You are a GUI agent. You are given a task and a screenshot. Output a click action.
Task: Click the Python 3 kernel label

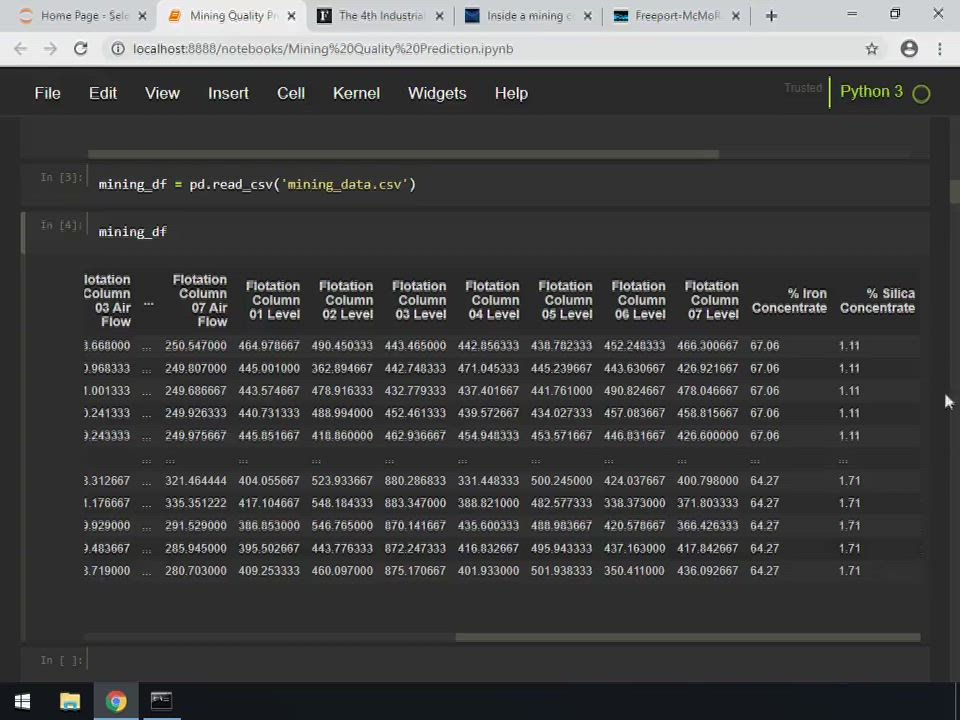click(x=871, y=92)
